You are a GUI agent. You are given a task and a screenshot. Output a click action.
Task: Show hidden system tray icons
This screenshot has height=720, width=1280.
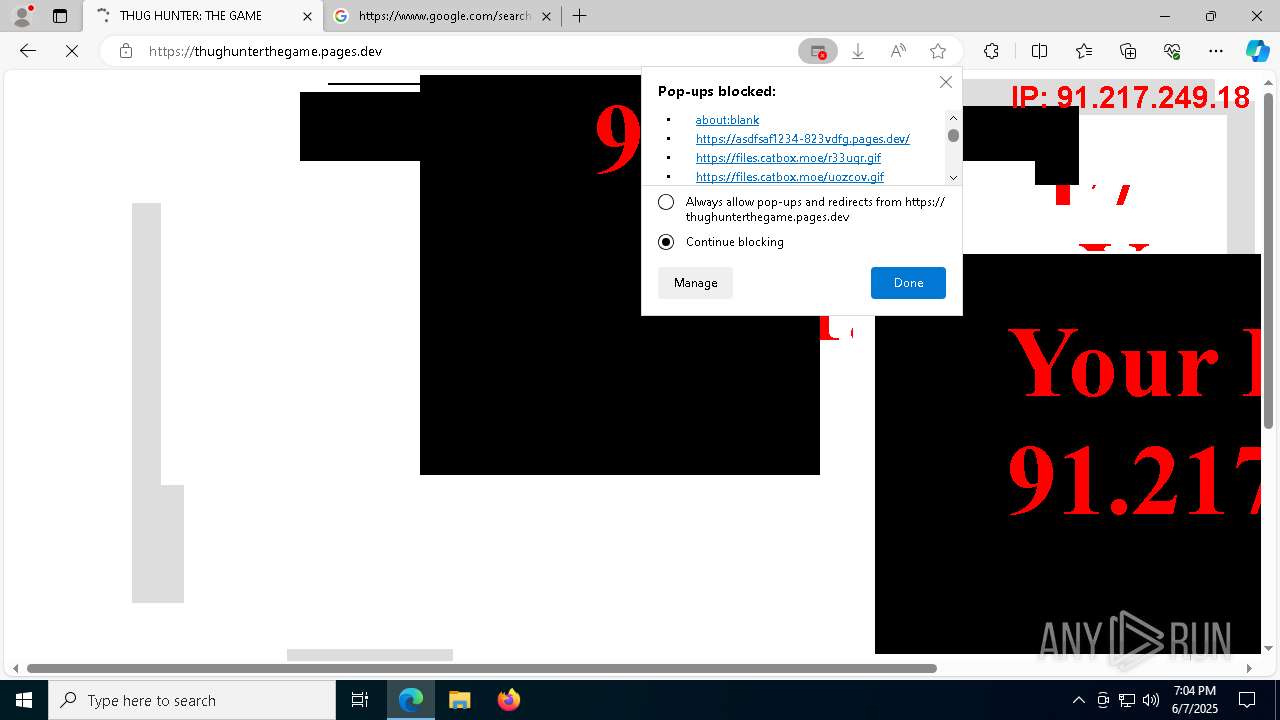[x=1078, y=700]
